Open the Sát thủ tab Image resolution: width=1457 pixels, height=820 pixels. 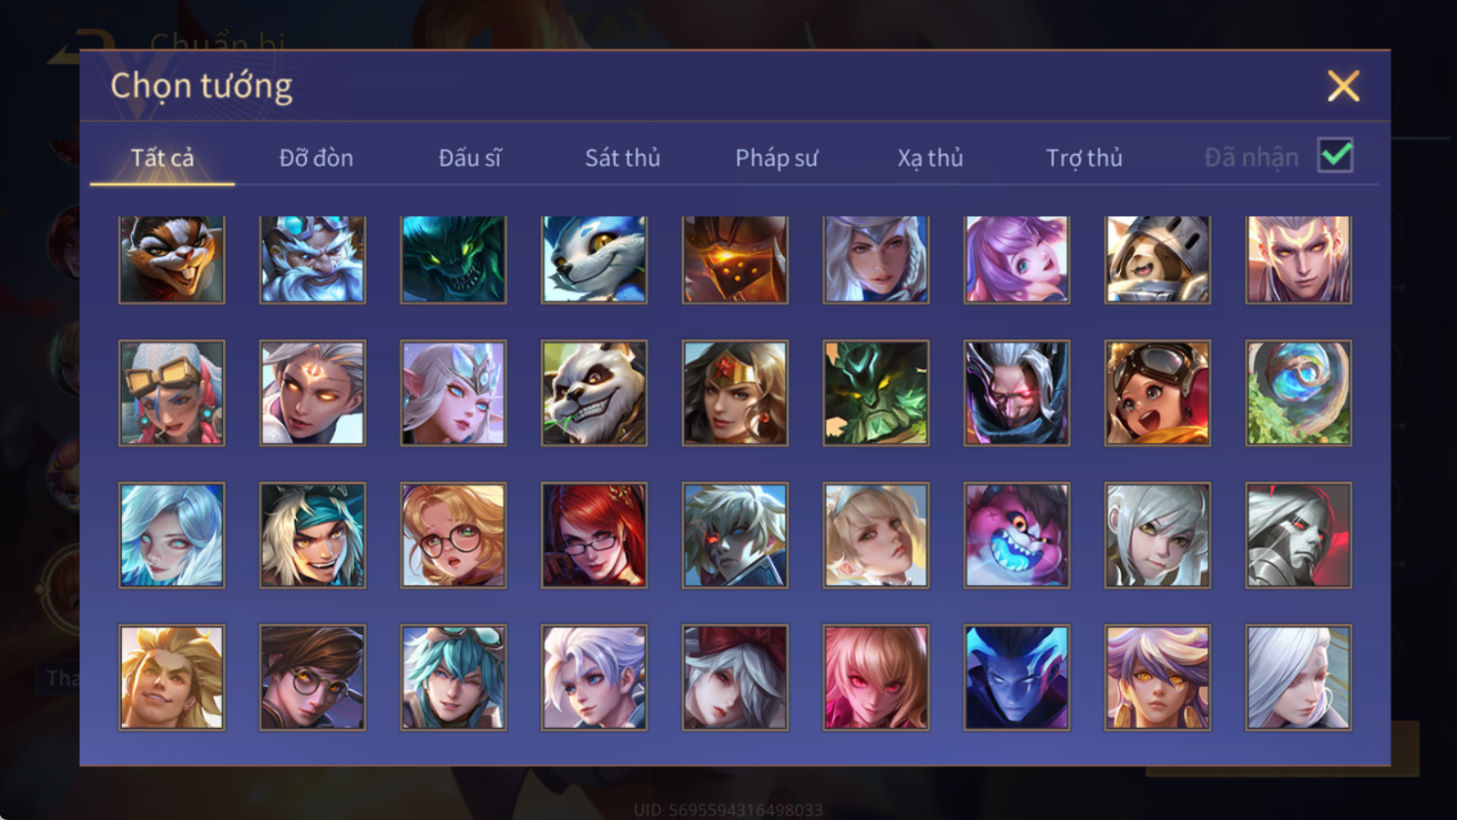[x=623, y=158]
